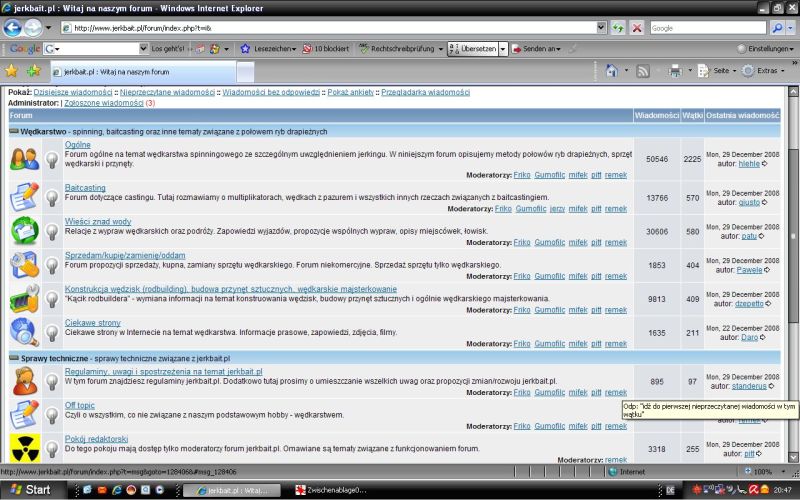The width and height of the screenshot is (800, 500).
Task: Click the RSS feeds toolbar icon
Action: pyautogui.click(x=644, y=71)
